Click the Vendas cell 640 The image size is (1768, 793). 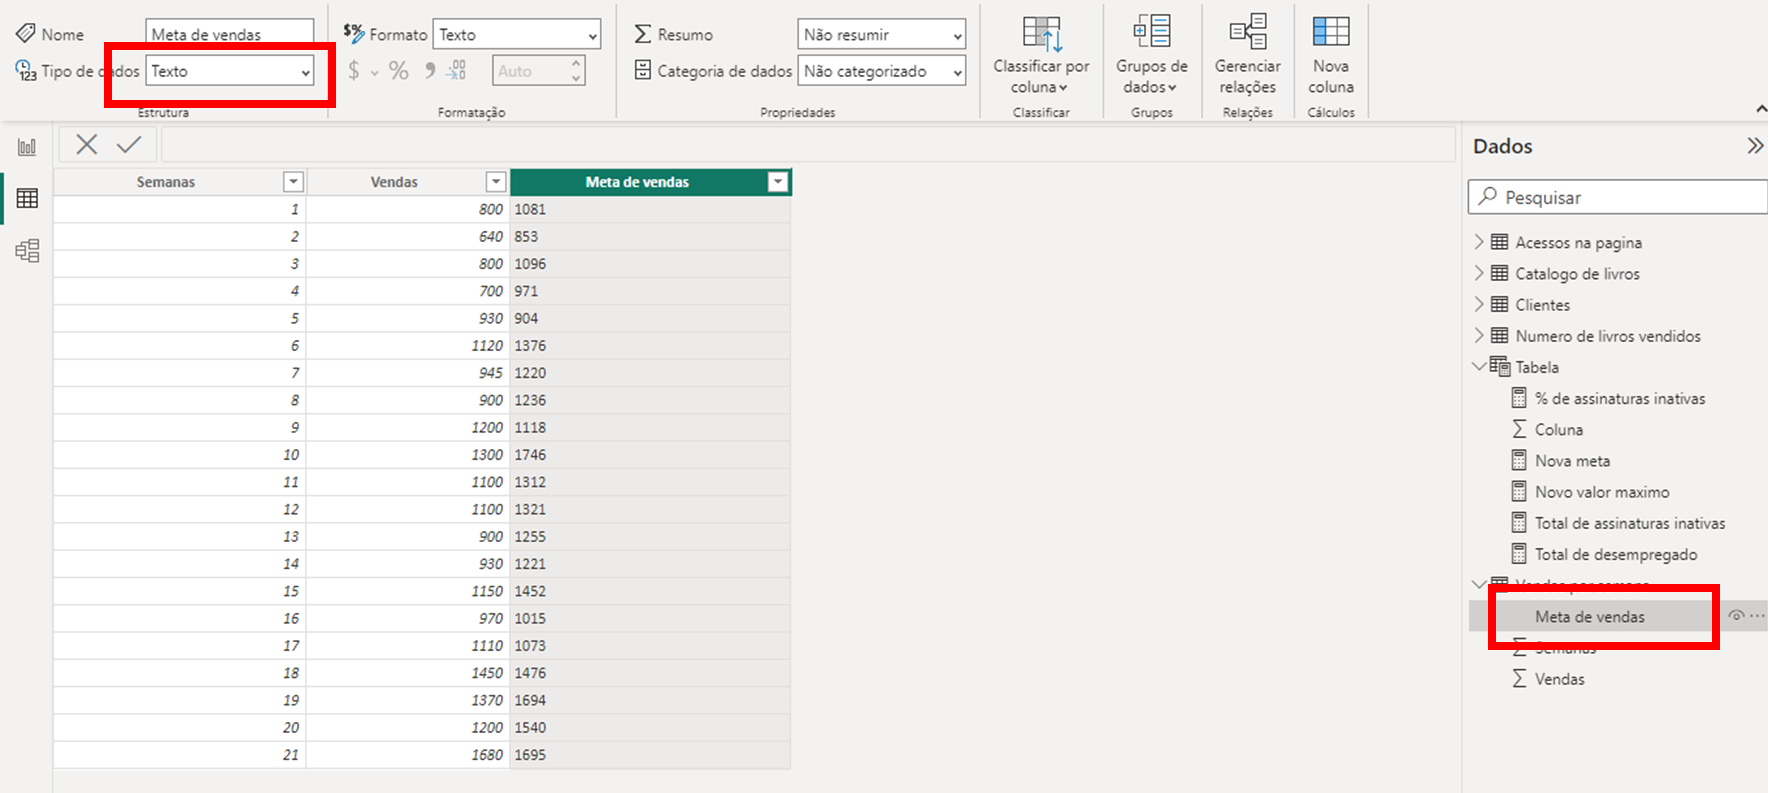coord(408,236)
